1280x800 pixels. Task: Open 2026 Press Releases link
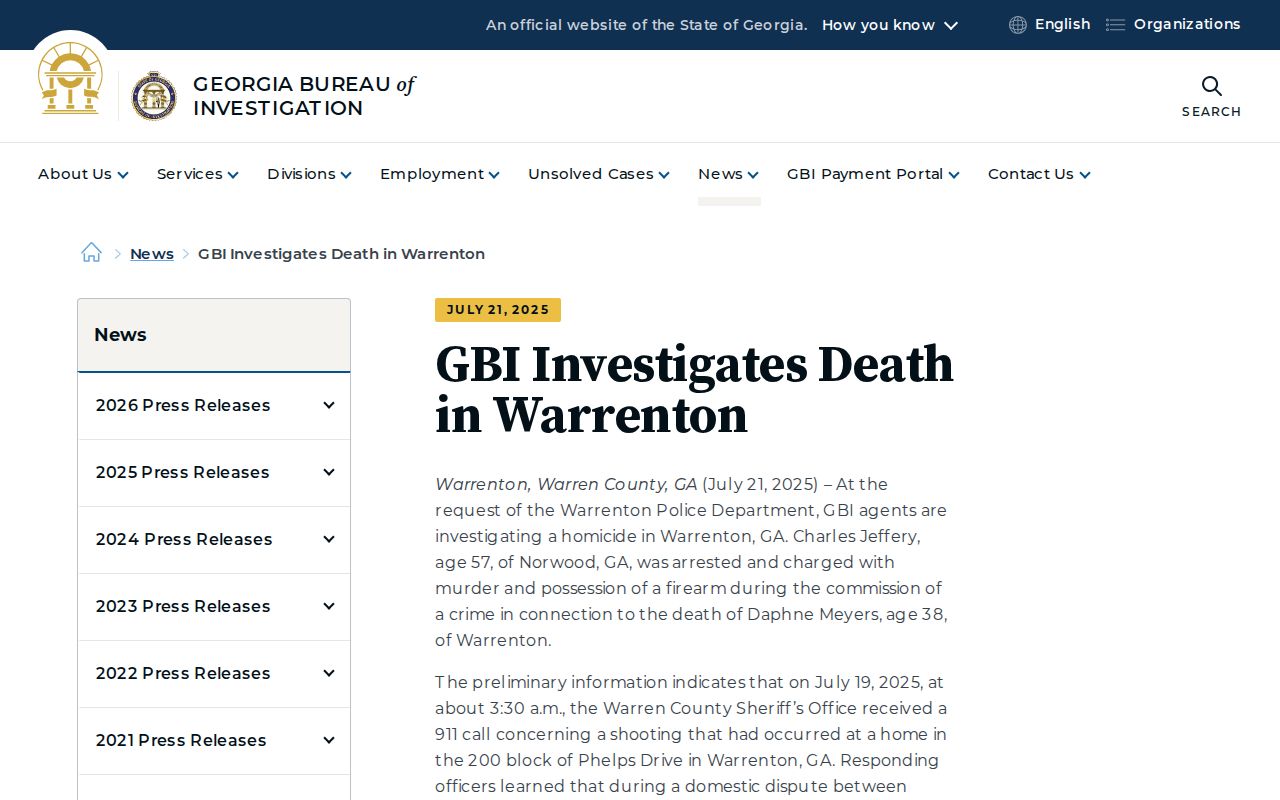coord(183,405)
